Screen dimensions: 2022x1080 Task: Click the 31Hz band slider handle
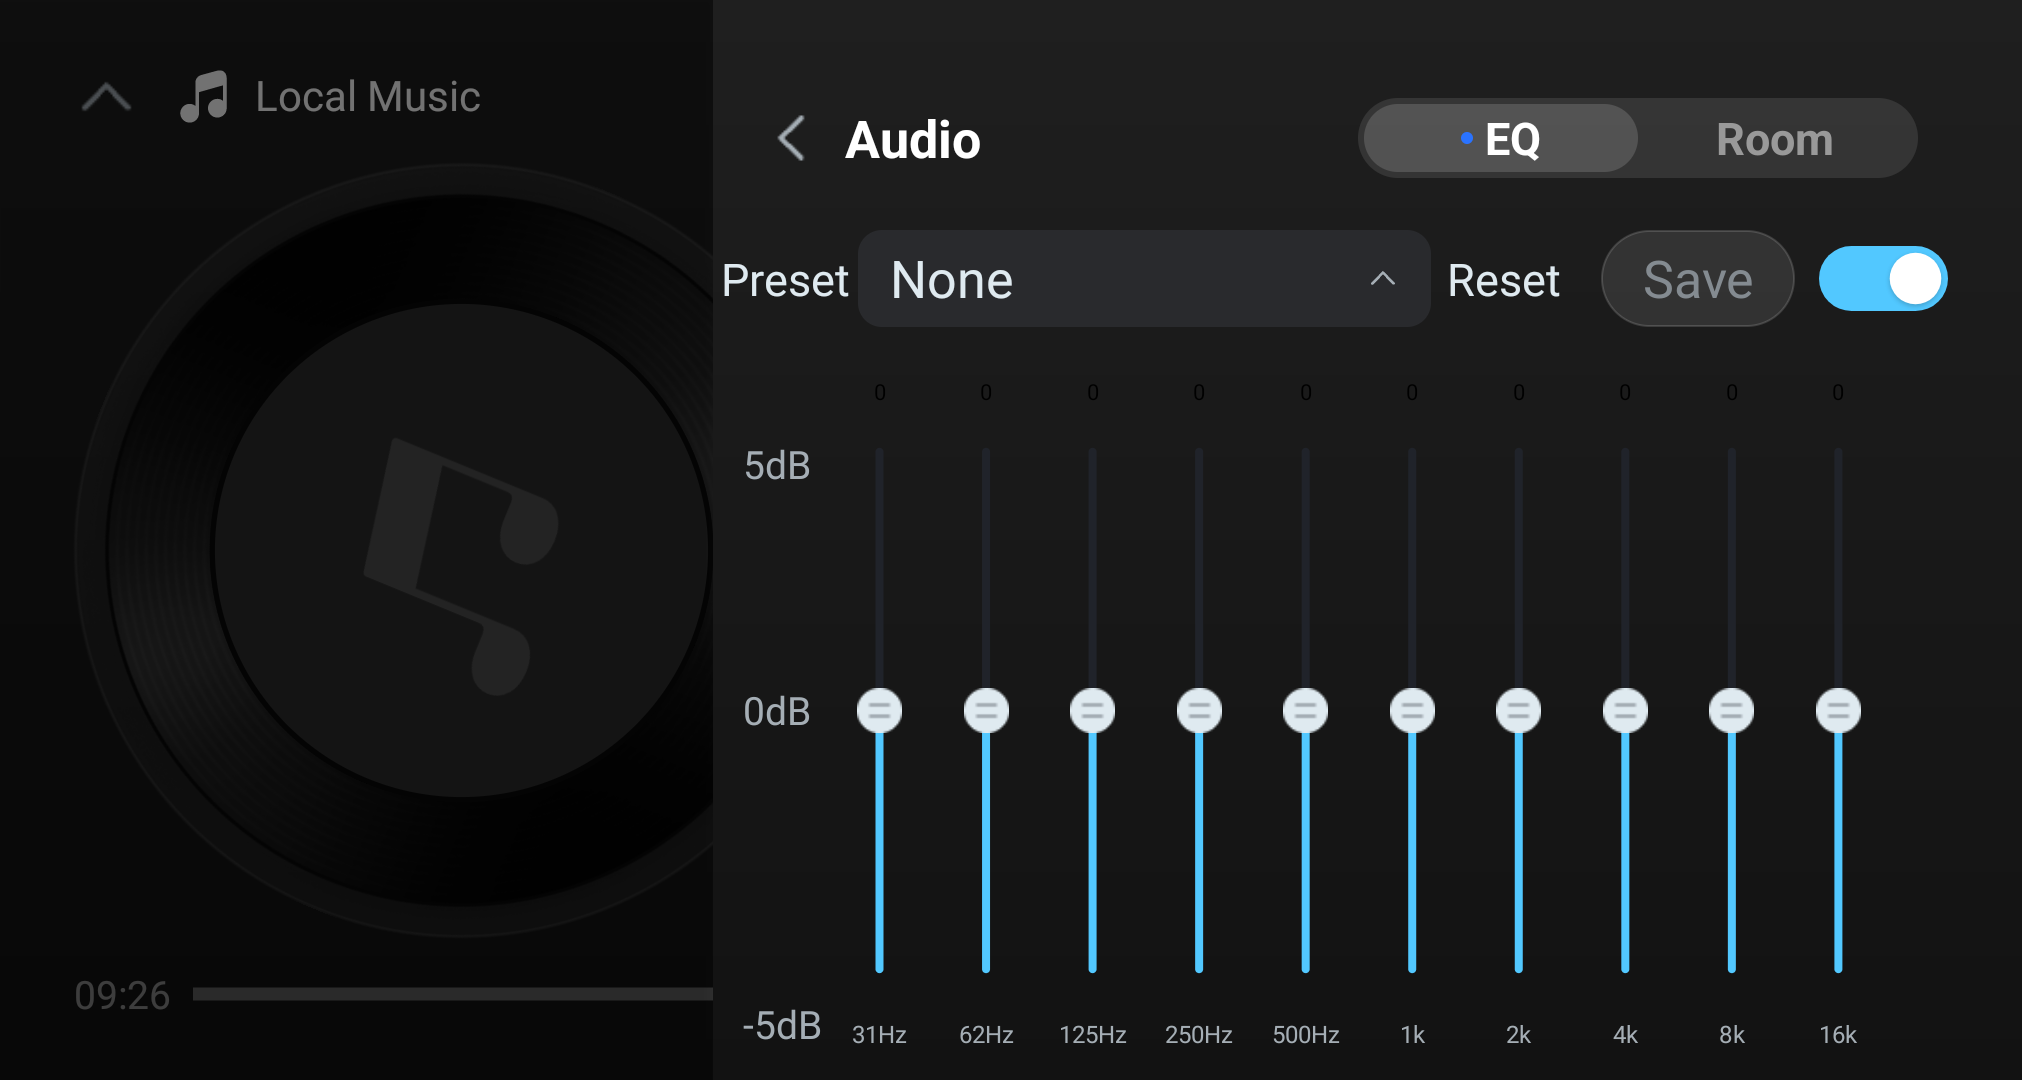(x=880, y=711)
